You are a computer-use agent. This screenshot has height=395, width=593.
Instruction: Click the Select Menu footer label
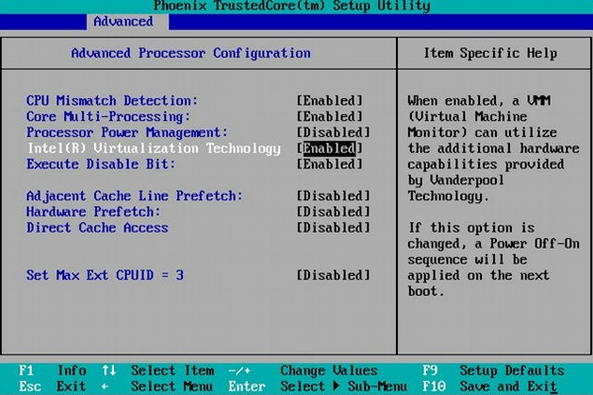point(172,386)
